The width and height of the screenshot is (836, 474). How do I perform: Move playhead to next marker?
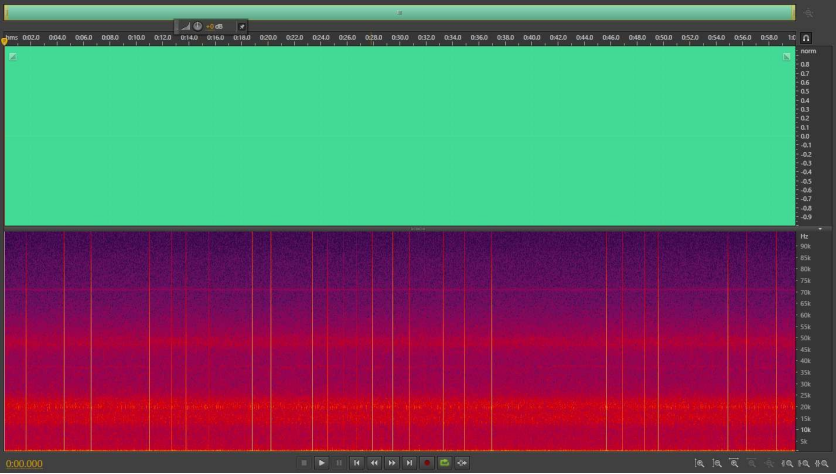click(x=409, y=463)
